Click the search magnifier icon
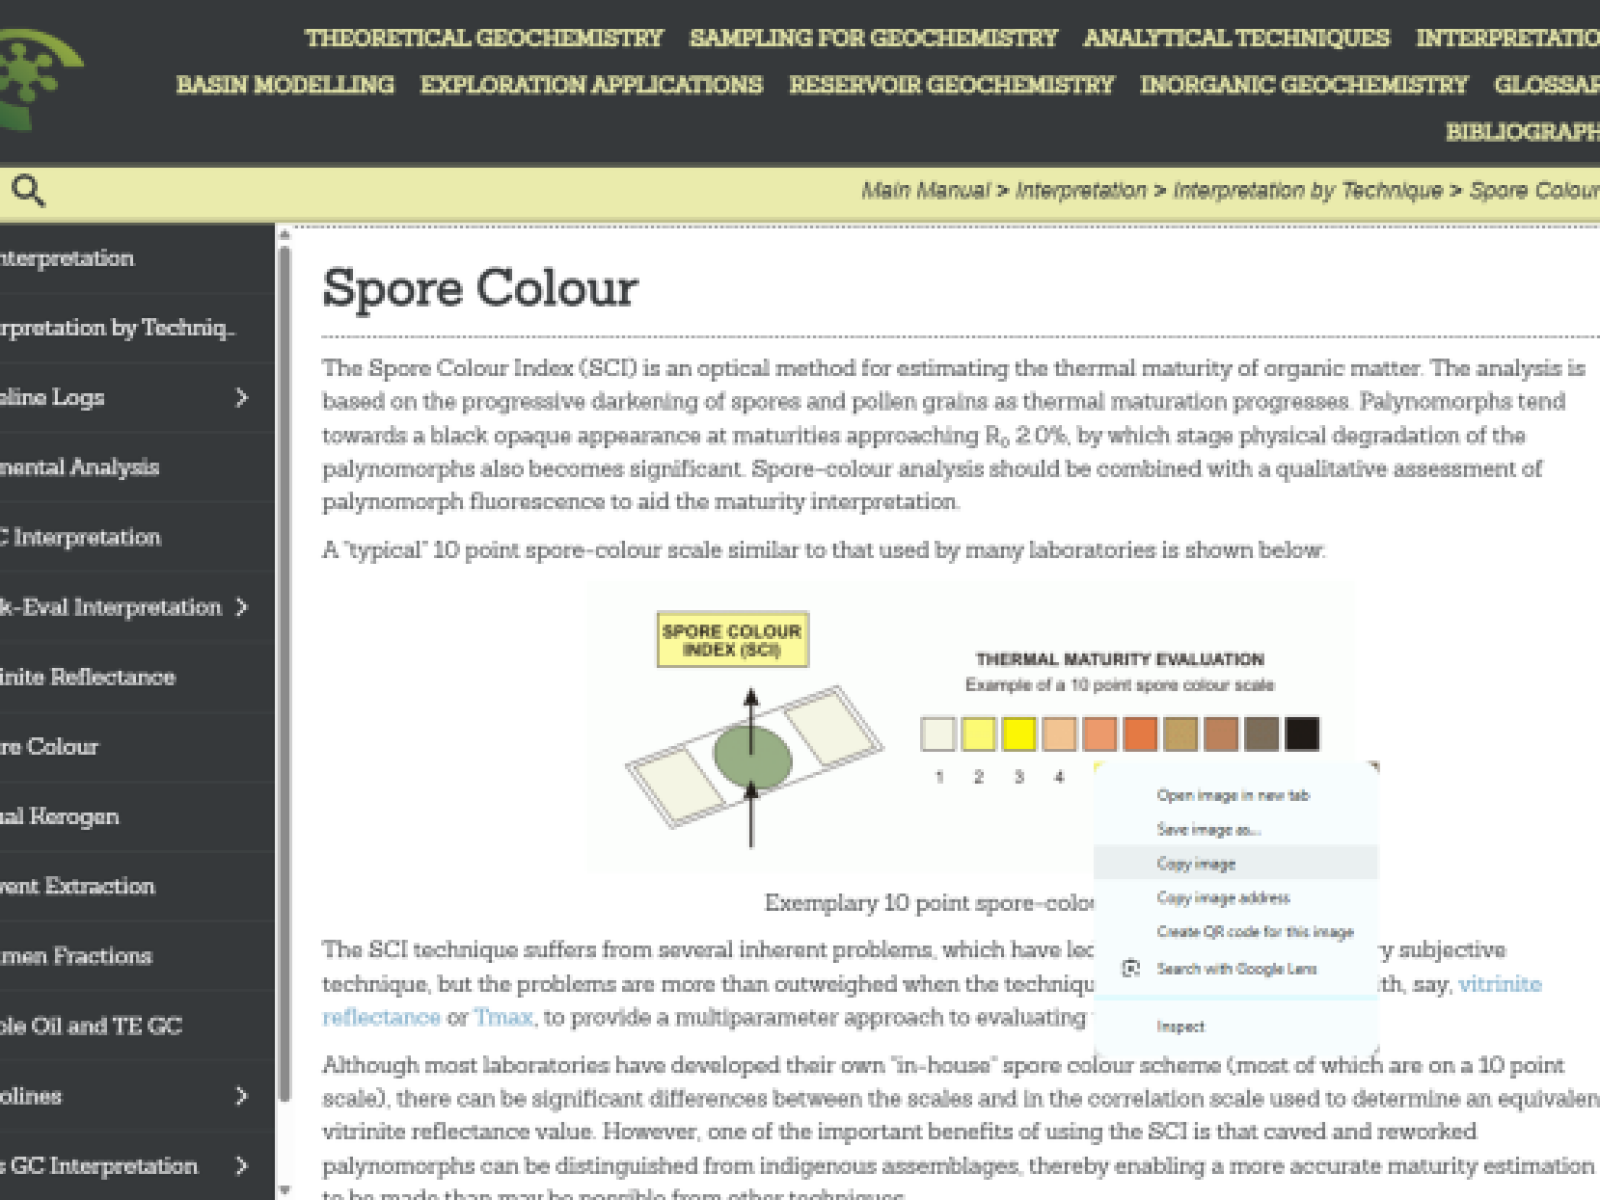Image resolution: width=1600 pixels, height=1200 pixels. (28, 190)
